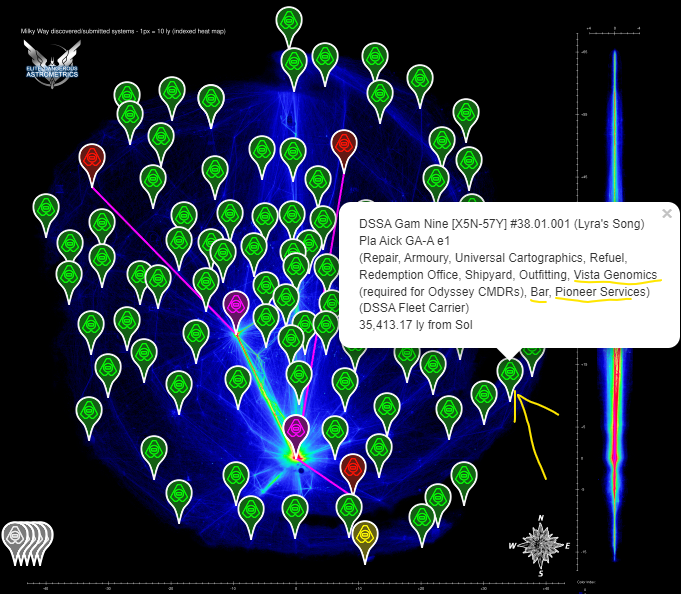Click the system name 'Pla Aick GA-A e1'
The height and width of the screenshot is (594, 681).
coord(404,241)
